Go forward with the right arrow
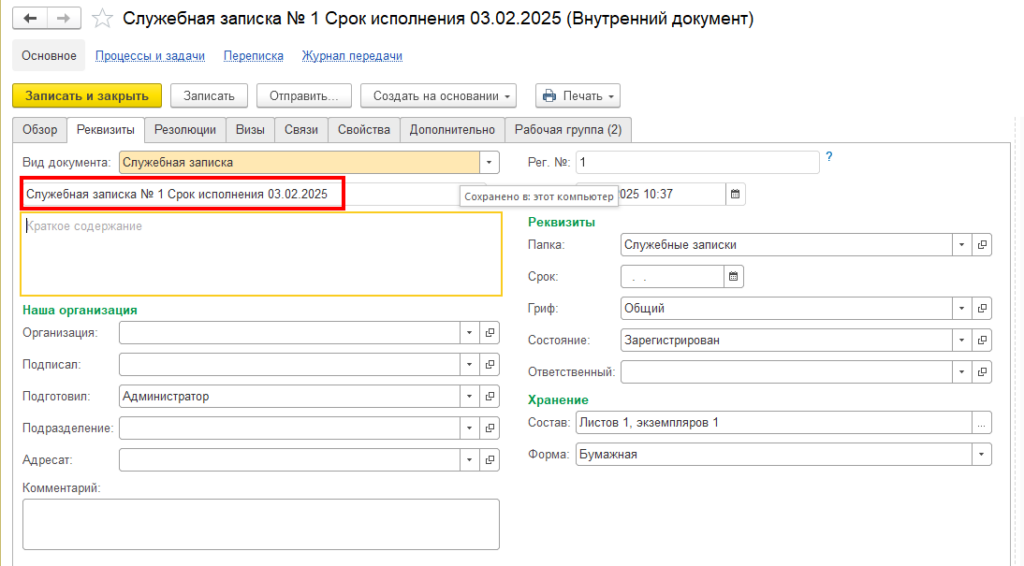The width and height of the screenshot is (1024, 566). (63, 18)
